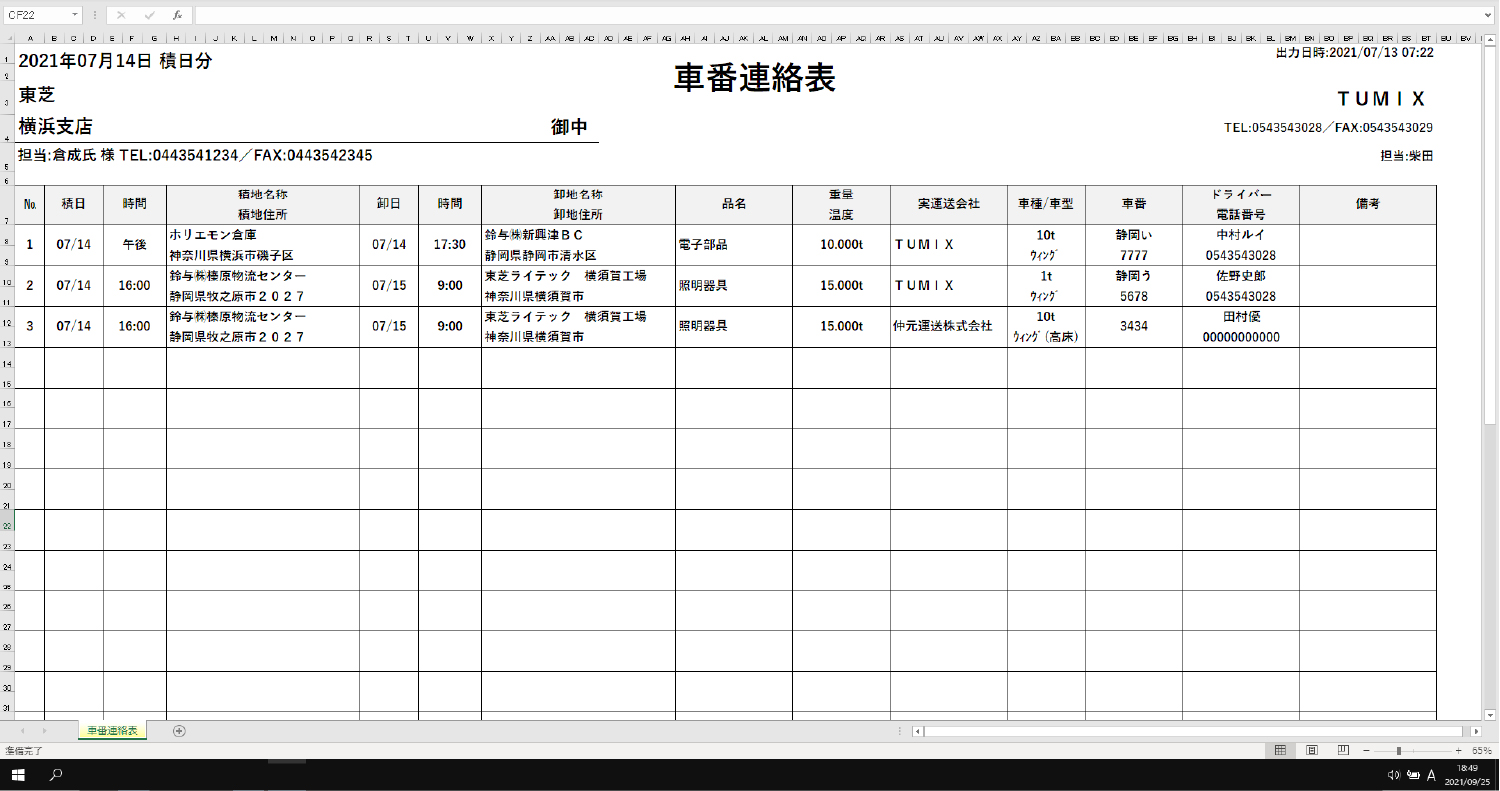Open the Windows Start menu
The image size is (1500, 791).
[17, 774]
